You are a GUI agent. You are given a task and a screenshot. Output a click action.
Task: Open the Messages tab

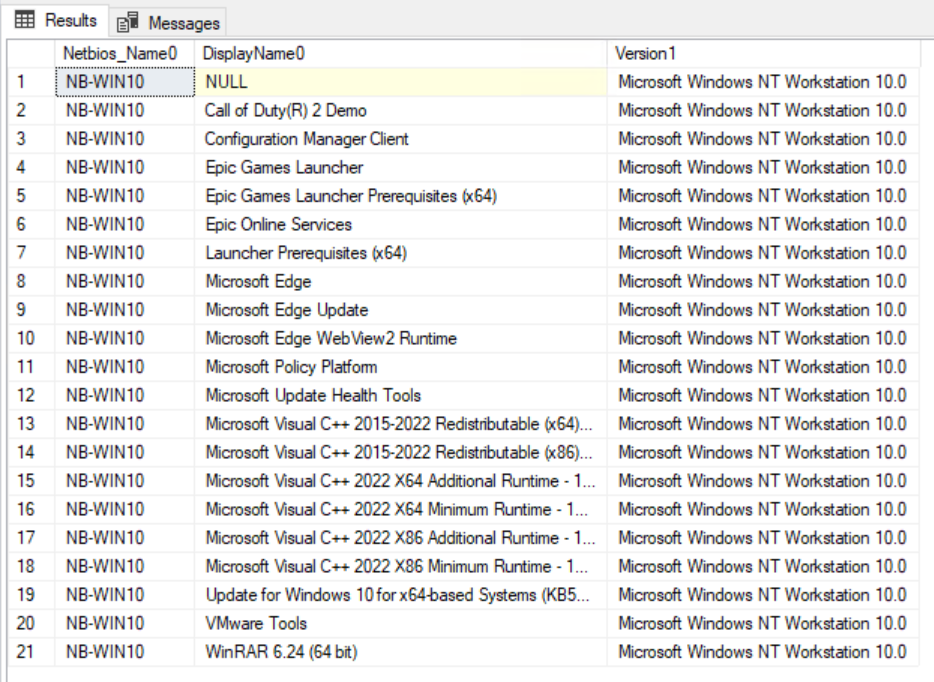(x=168, y=23)
